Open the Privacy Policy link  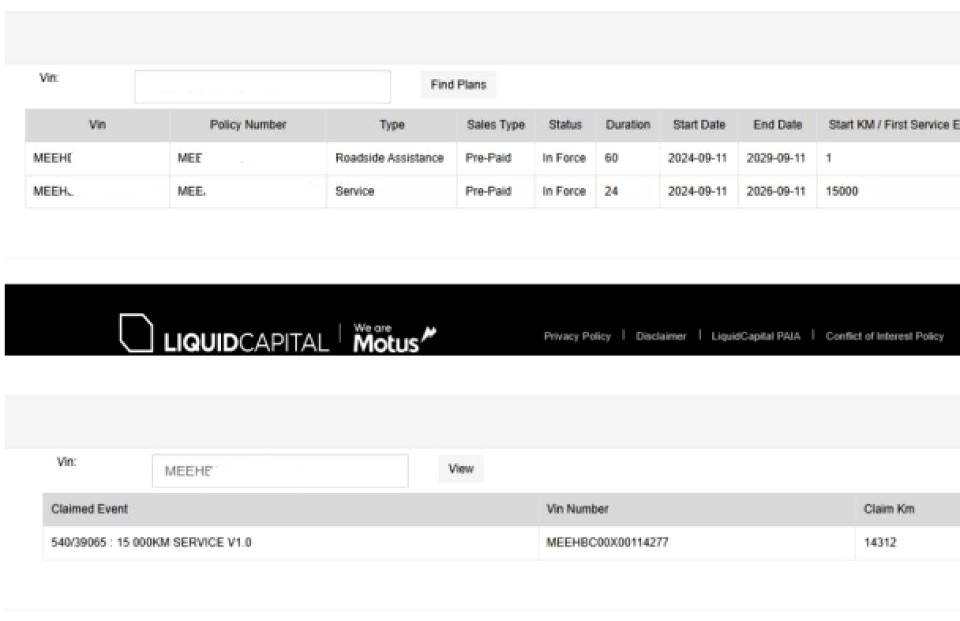tap(577, 336)
